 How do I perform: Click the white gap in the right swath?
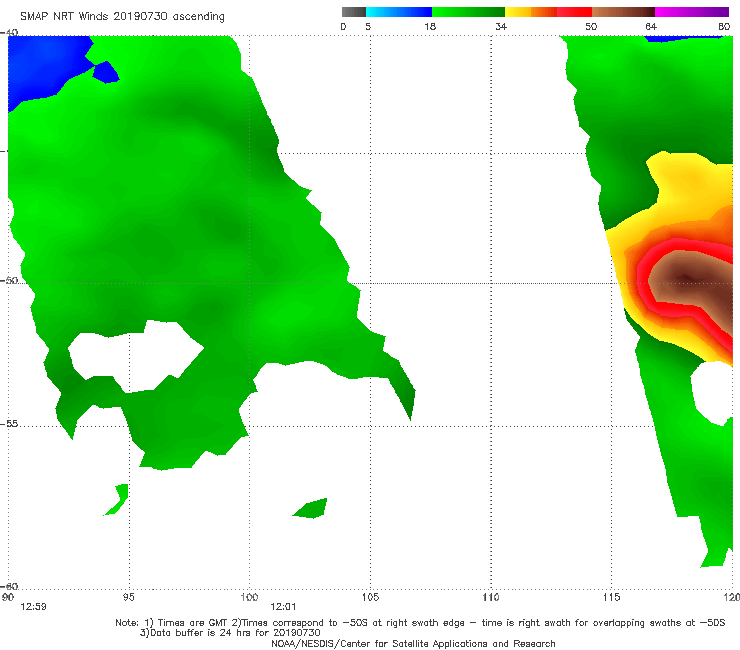point(714,393)
